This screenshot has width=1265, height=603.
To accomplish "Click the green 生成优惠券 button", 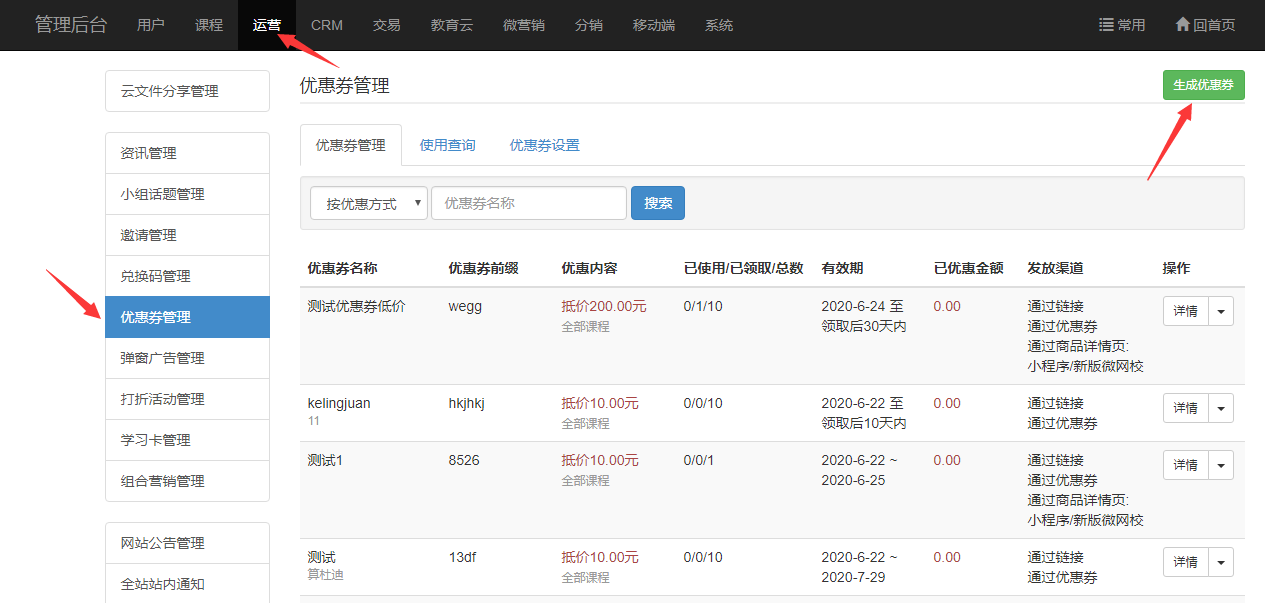I will (x=1203, y=85).
